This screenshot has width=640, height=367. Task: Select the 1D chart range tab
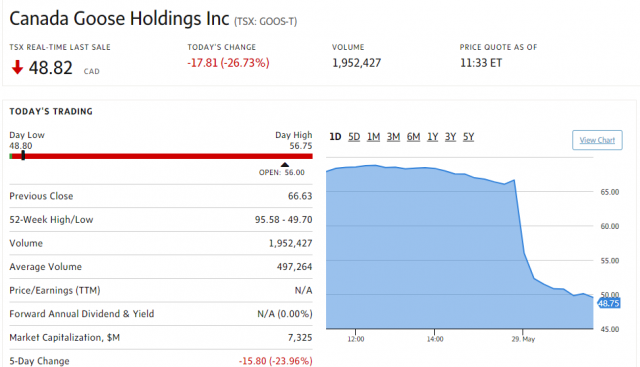(335, 137)
